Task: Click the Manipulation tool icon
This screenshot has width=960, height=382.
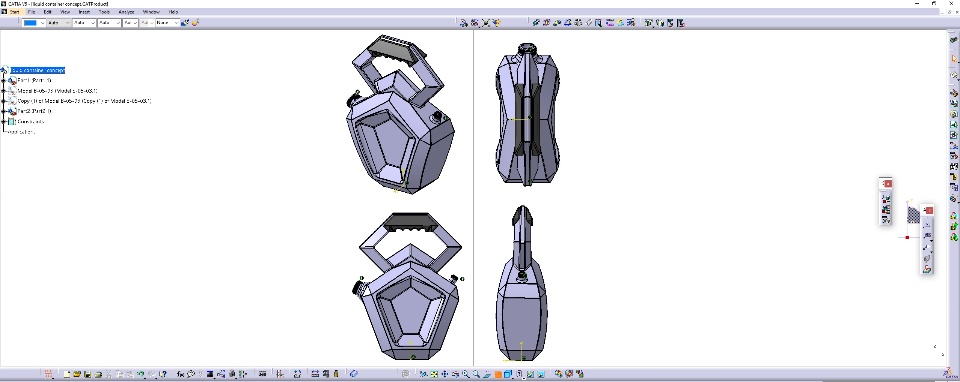Action: coord(463,23)
